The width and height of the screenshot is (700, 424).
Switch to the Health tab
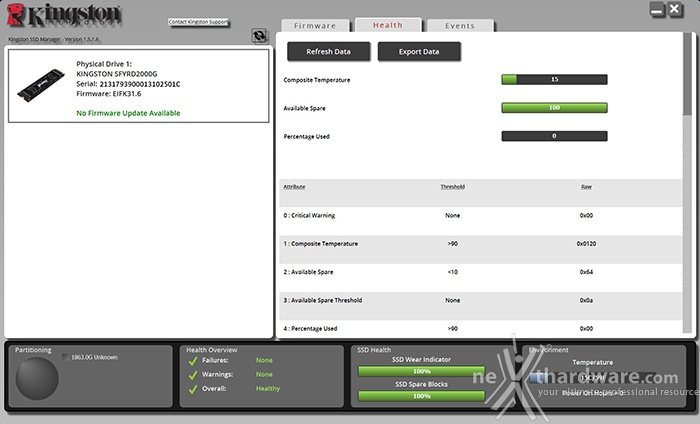388,25
